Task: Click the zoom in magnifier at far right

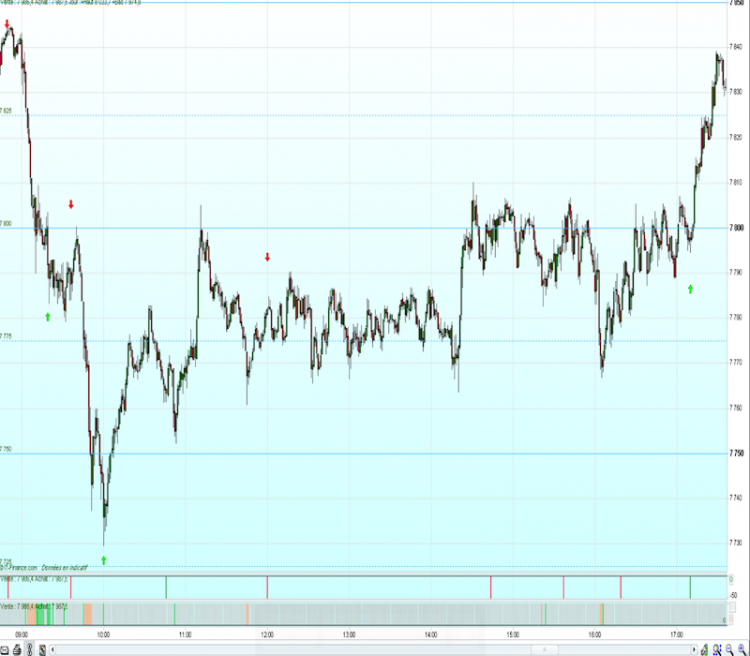Action: 742,650
